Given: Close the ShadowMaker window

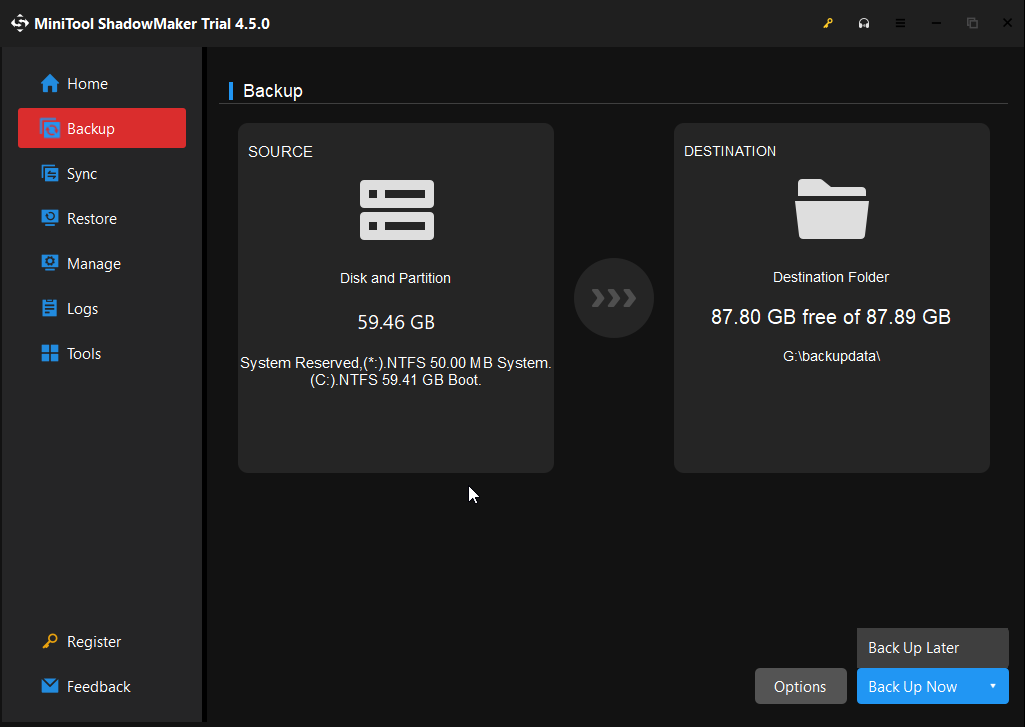Looking at the screenshot, I should 1007,24.
